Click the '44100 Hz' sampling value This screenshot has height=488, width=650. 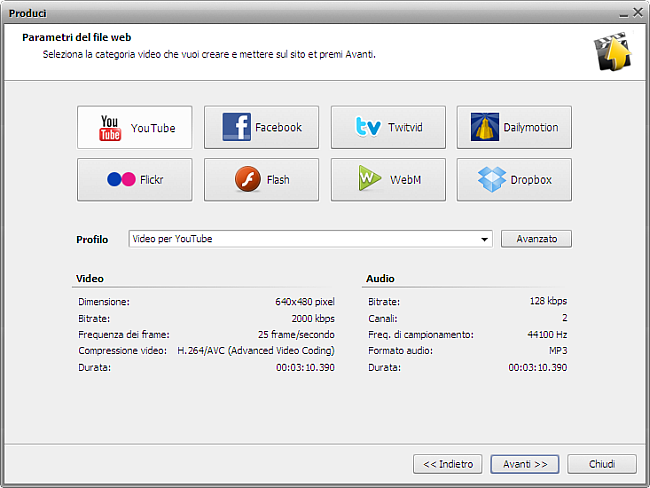coord(547,335)
